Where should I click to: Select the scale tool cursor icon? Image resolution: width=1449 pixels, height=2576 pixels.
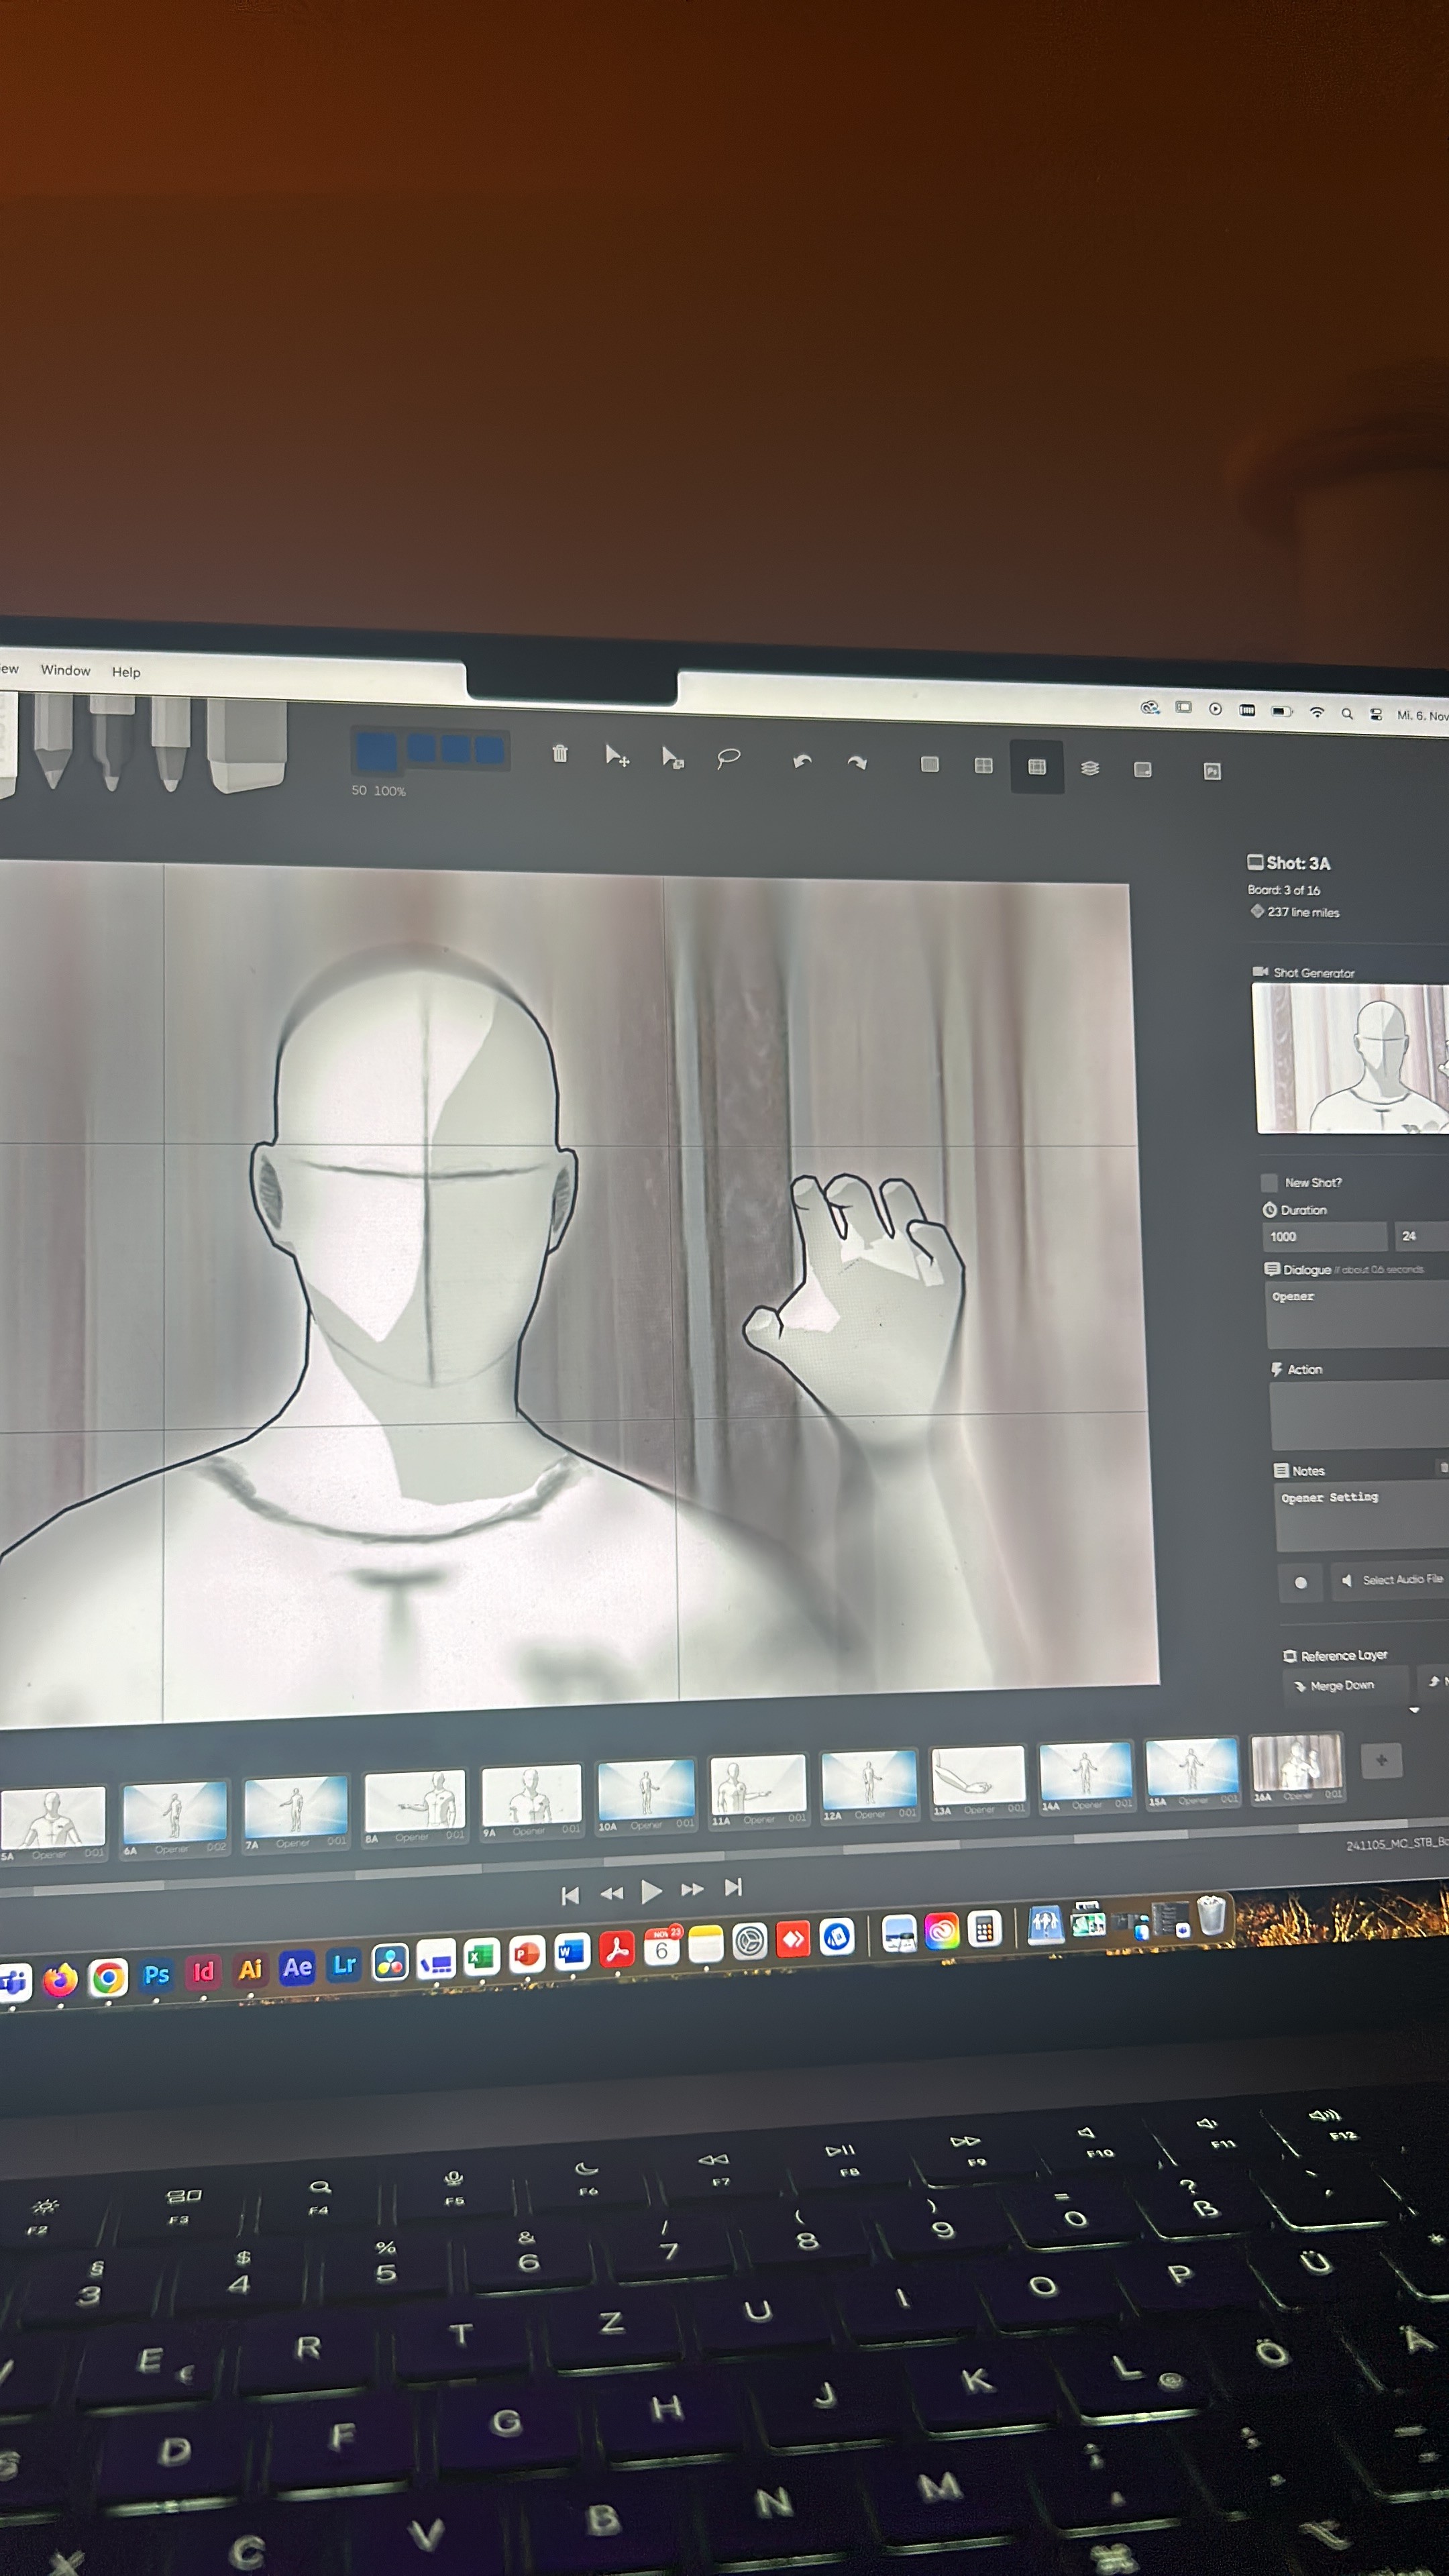[x=672, y=759]
